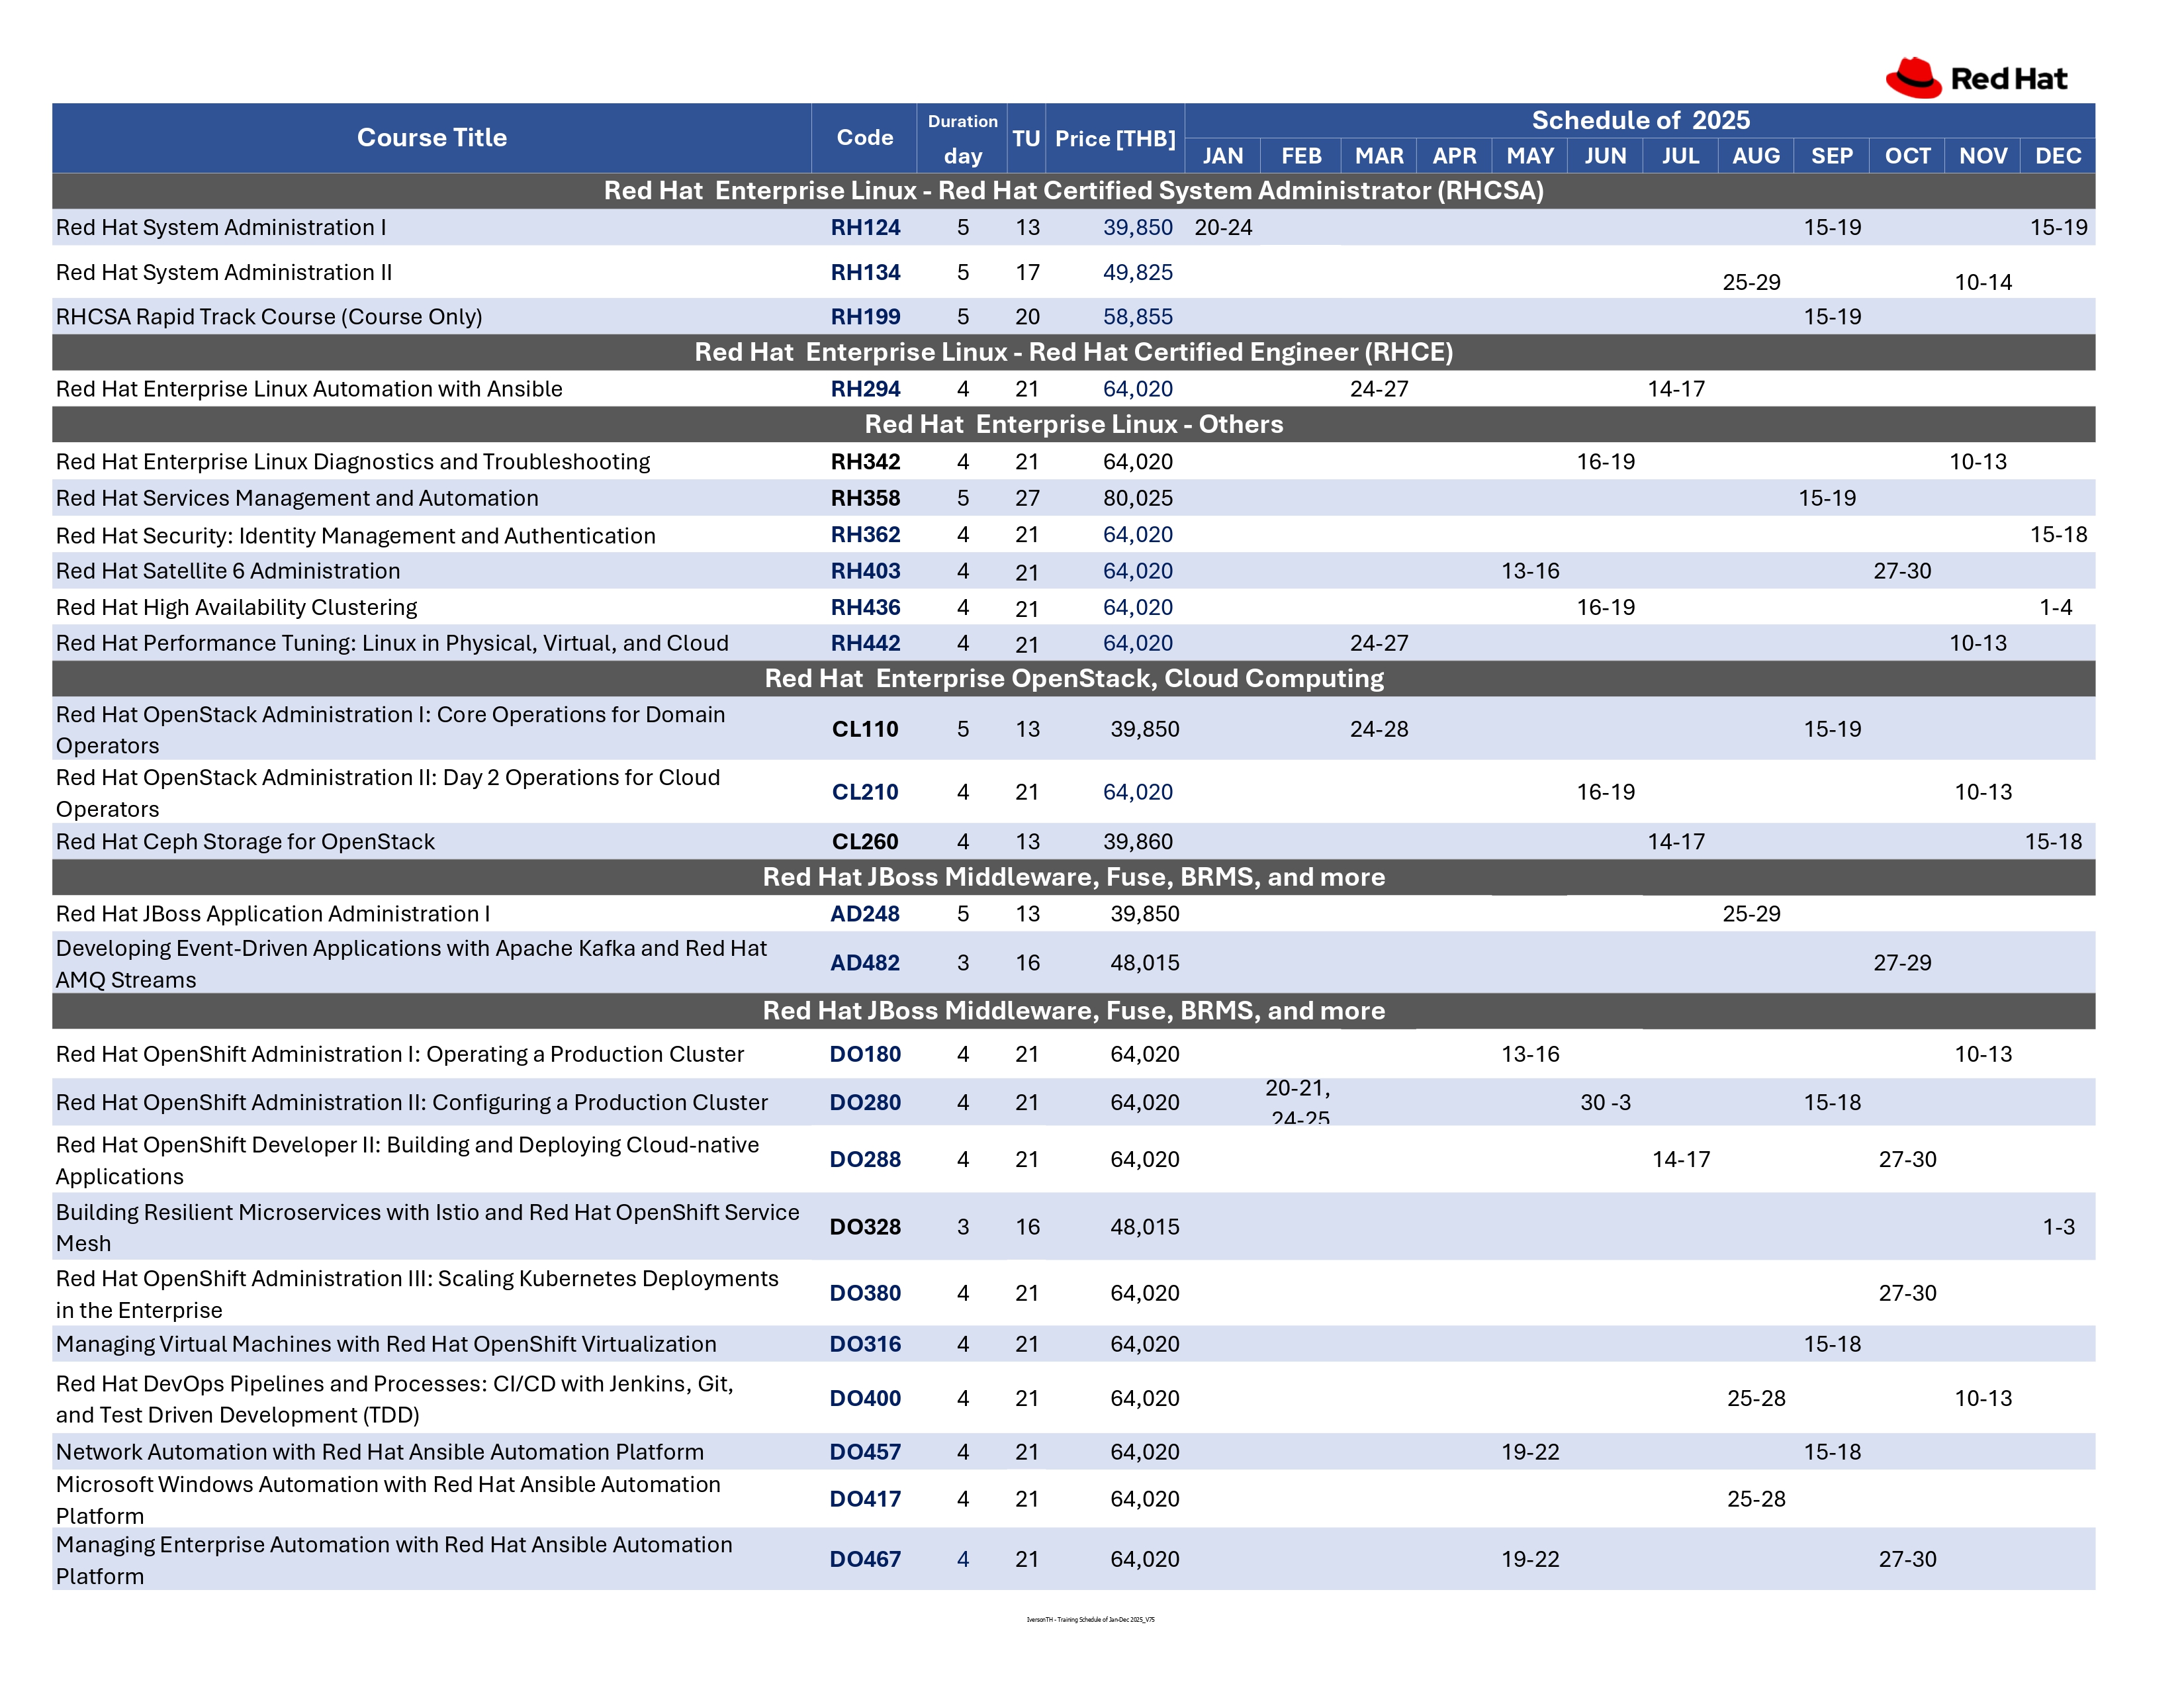Select the JAN month header

(1223, 156)
